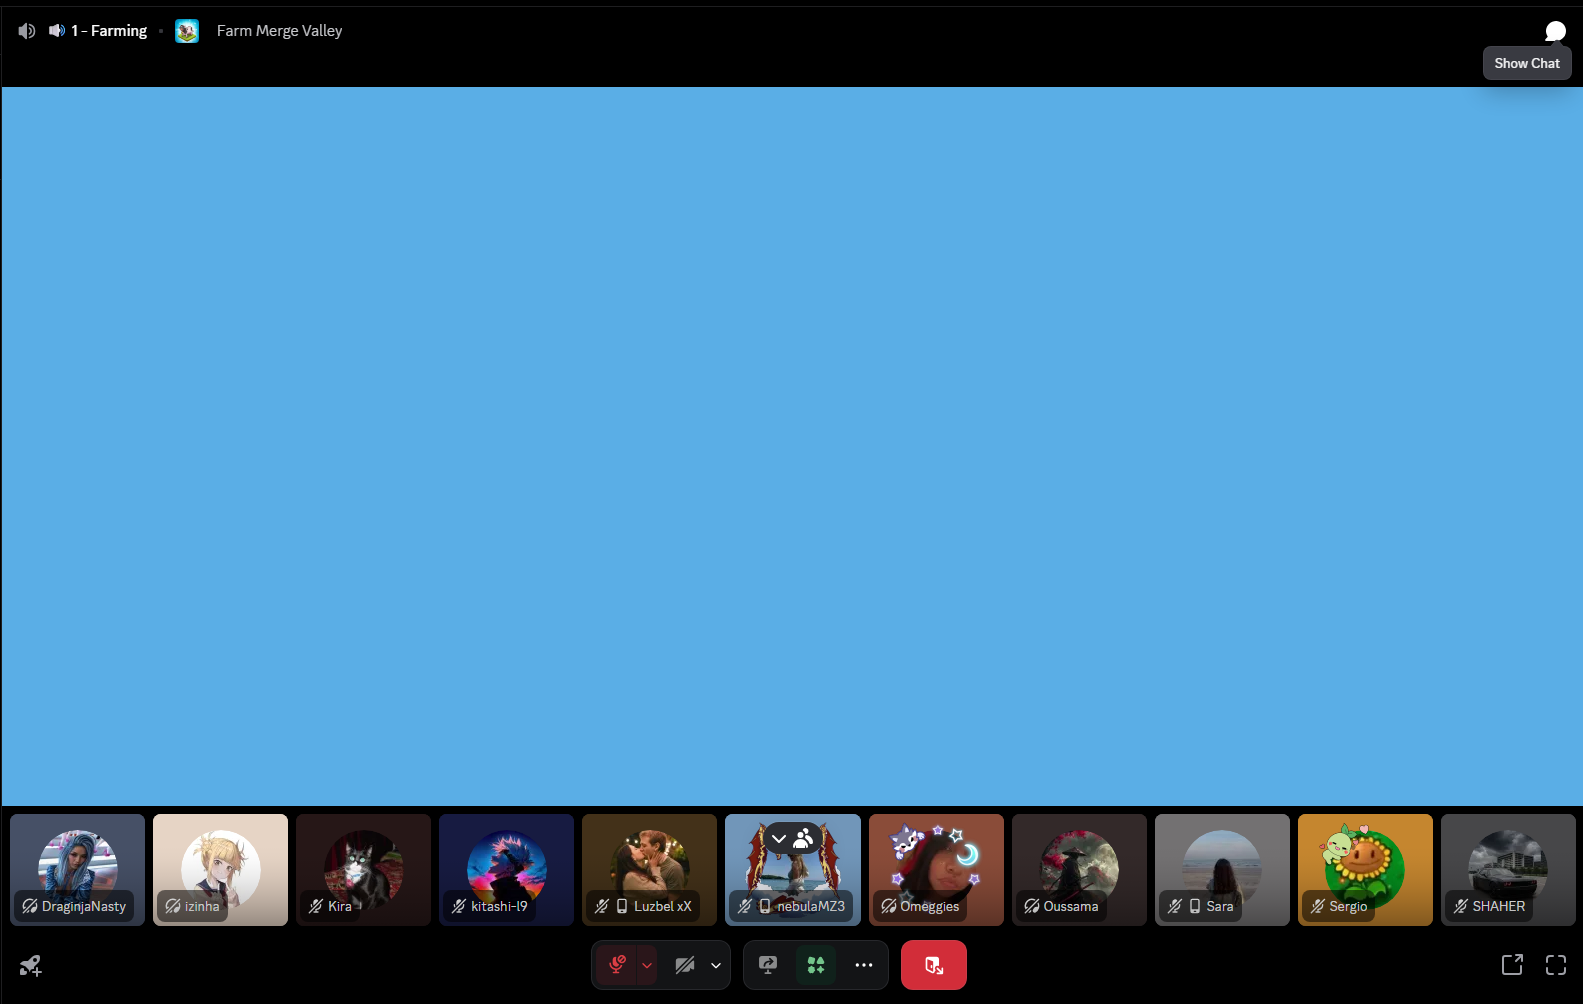Viewport: 1583px width, 1004px height.
Task: Click the Farm Merge Valley app icon
Action: click(187, 31)
